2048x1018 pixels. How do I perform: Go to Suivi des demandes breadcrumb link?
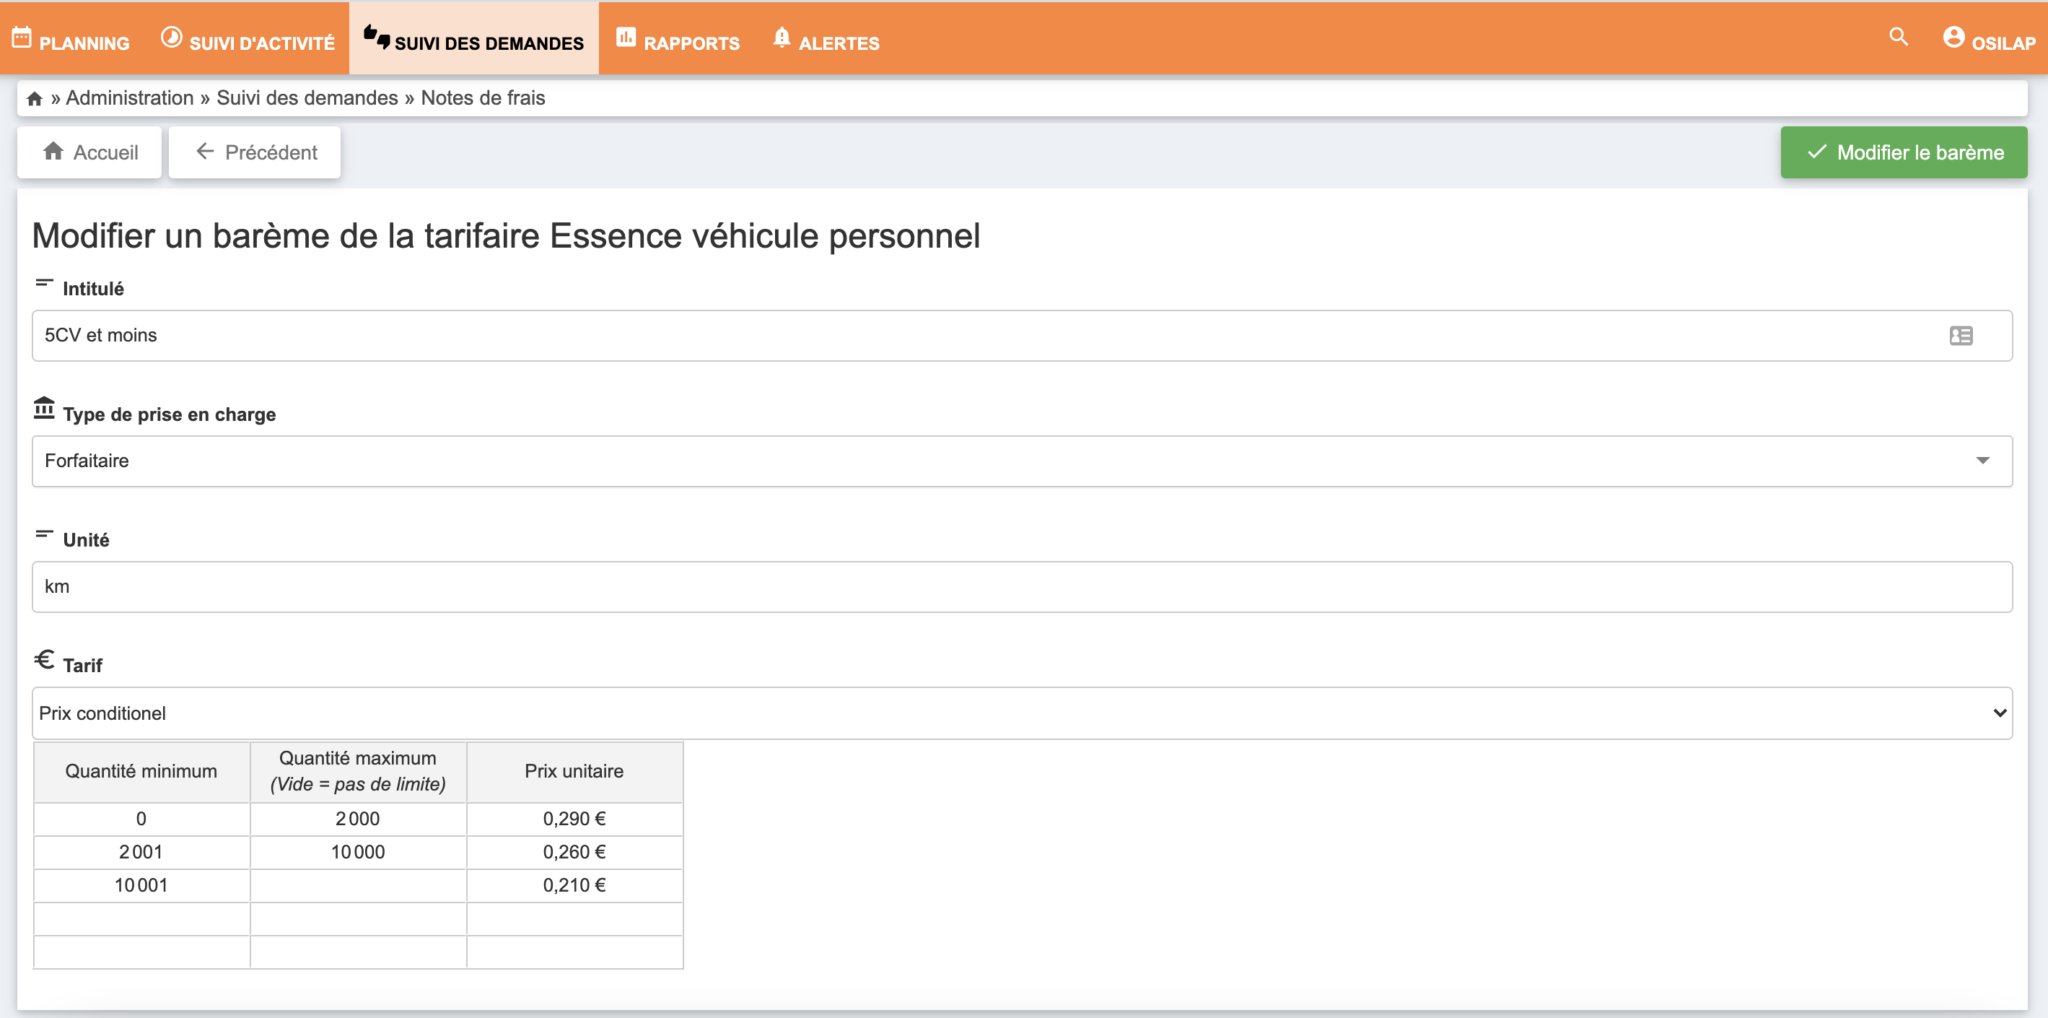307,98
